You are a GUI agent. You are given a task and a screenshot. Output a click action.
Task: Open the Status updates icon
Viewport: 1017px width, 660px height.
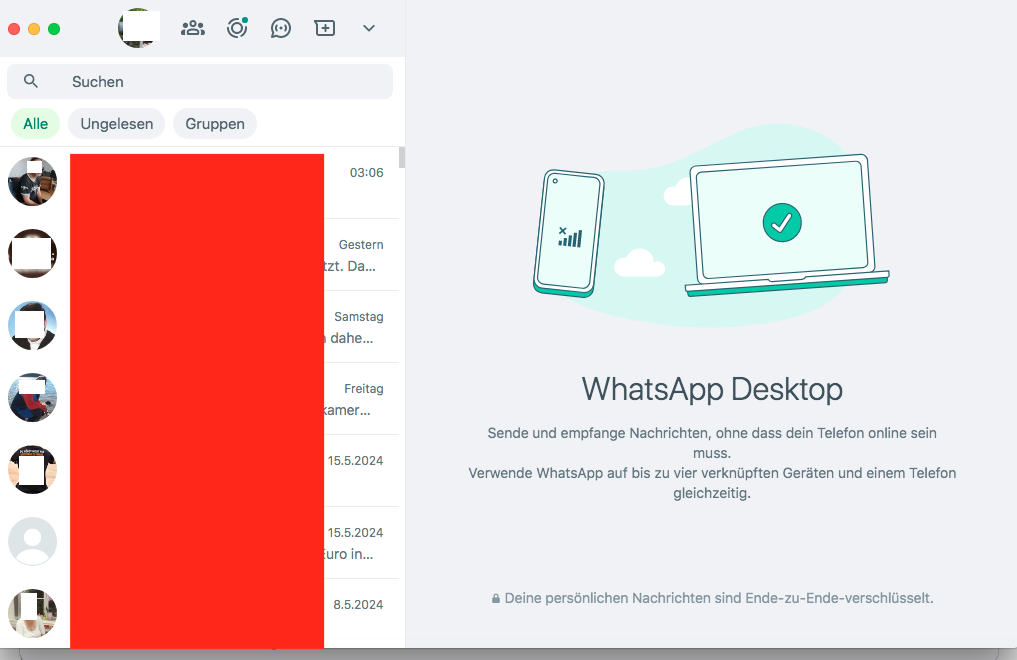point(237,28)
